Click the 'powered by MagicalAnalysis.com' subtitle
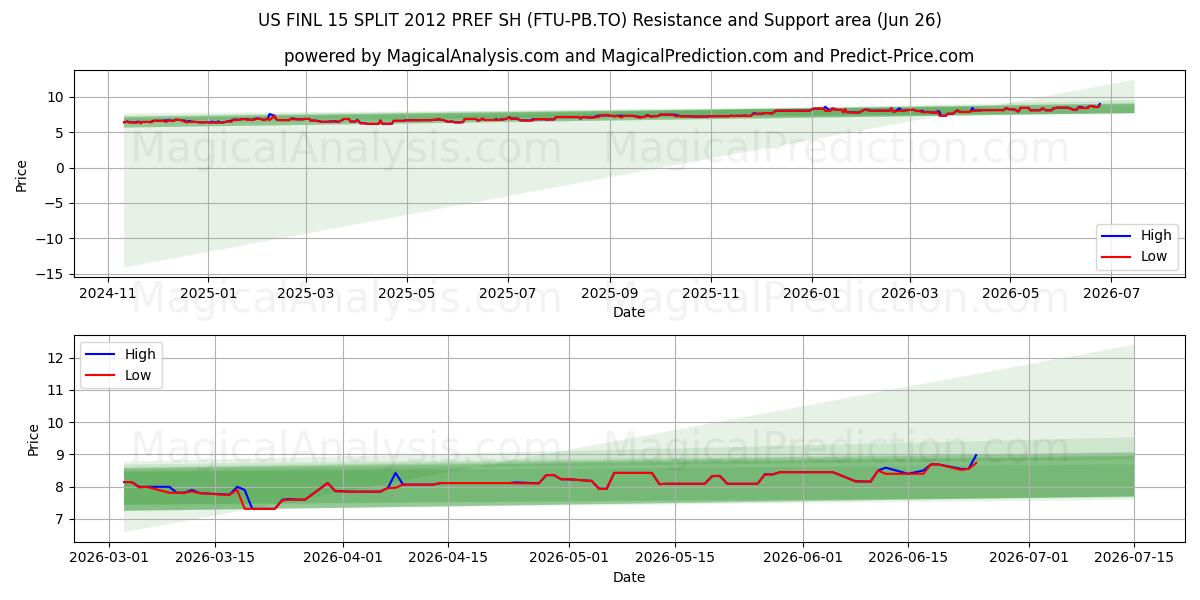The image size is (1200, 600). 629,56
